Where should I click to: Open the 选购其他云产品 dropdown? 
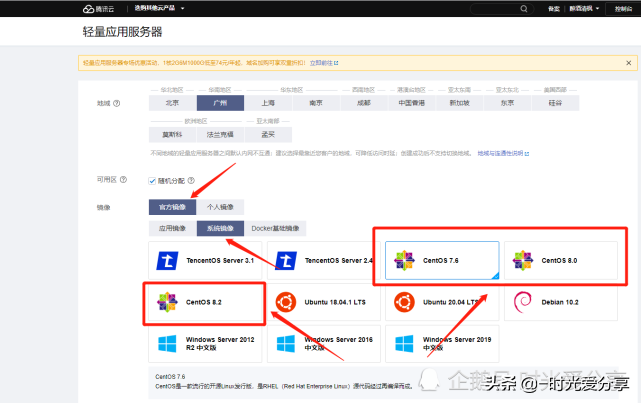[x=159, y=8]
